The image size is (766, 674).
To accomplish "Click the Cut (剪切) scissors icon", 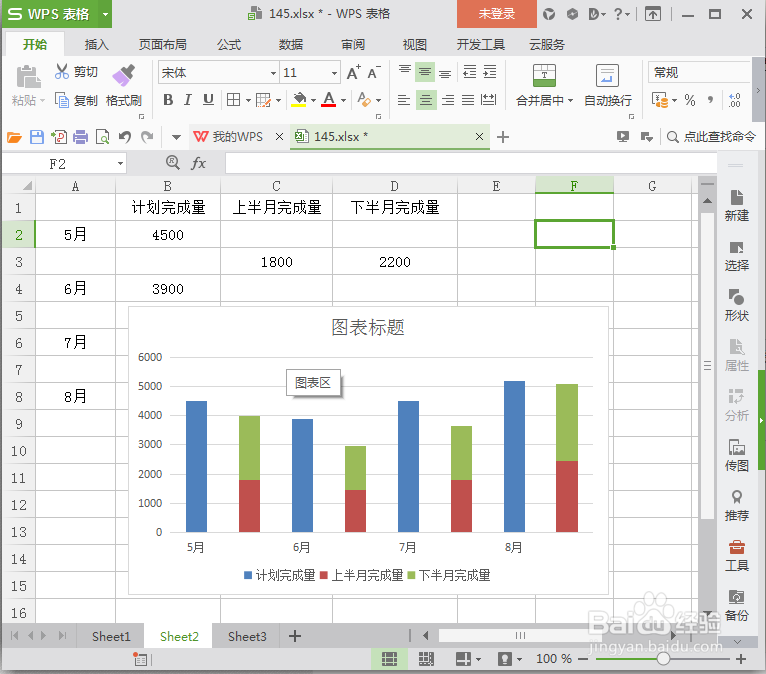I will 62,72.
